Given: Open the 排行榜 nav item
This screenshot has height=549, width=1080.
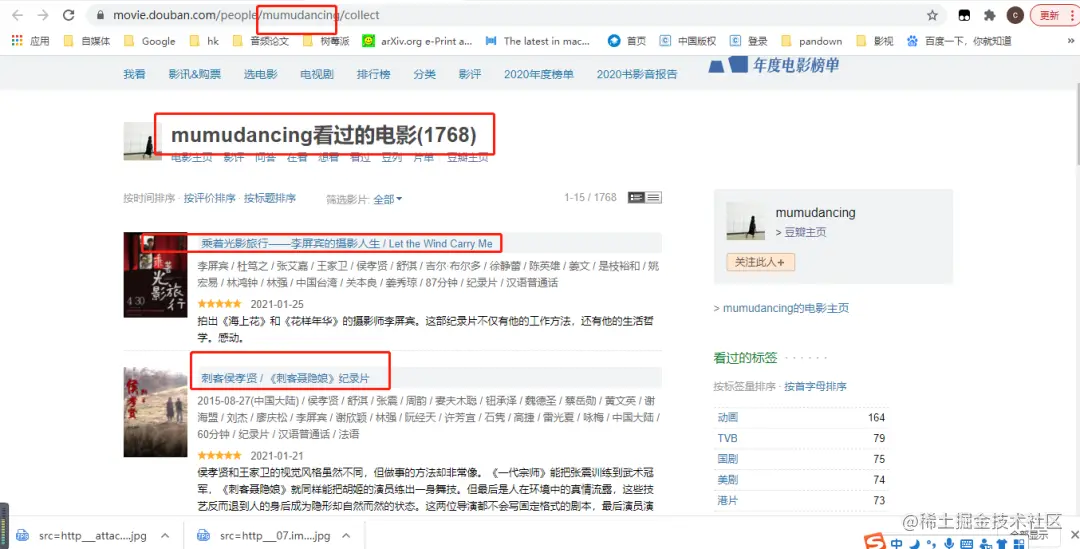Looking at the screenshot, I should coord(373,74).
